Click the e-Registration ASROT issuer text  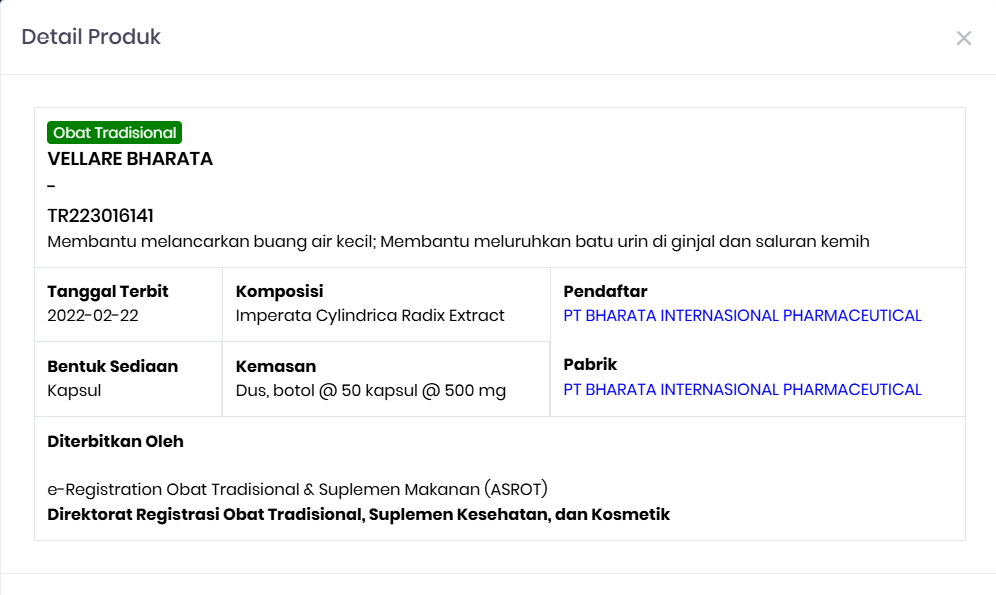point(297,489)
